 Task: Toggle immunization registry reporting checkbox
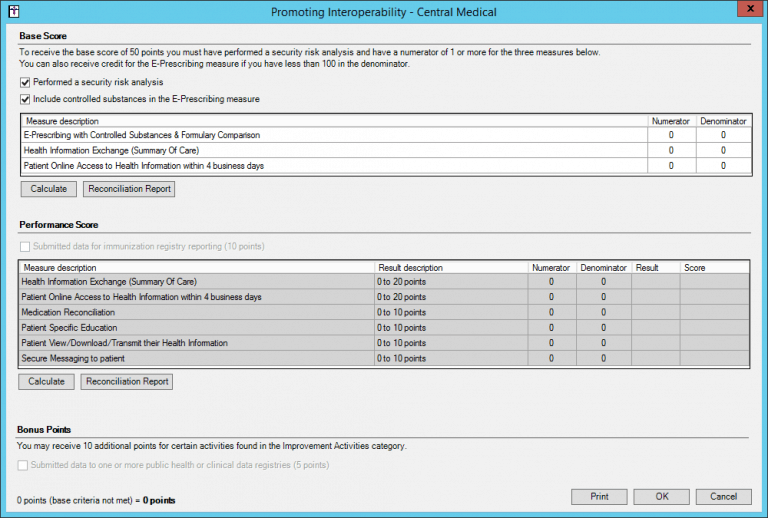coord(25,246)
